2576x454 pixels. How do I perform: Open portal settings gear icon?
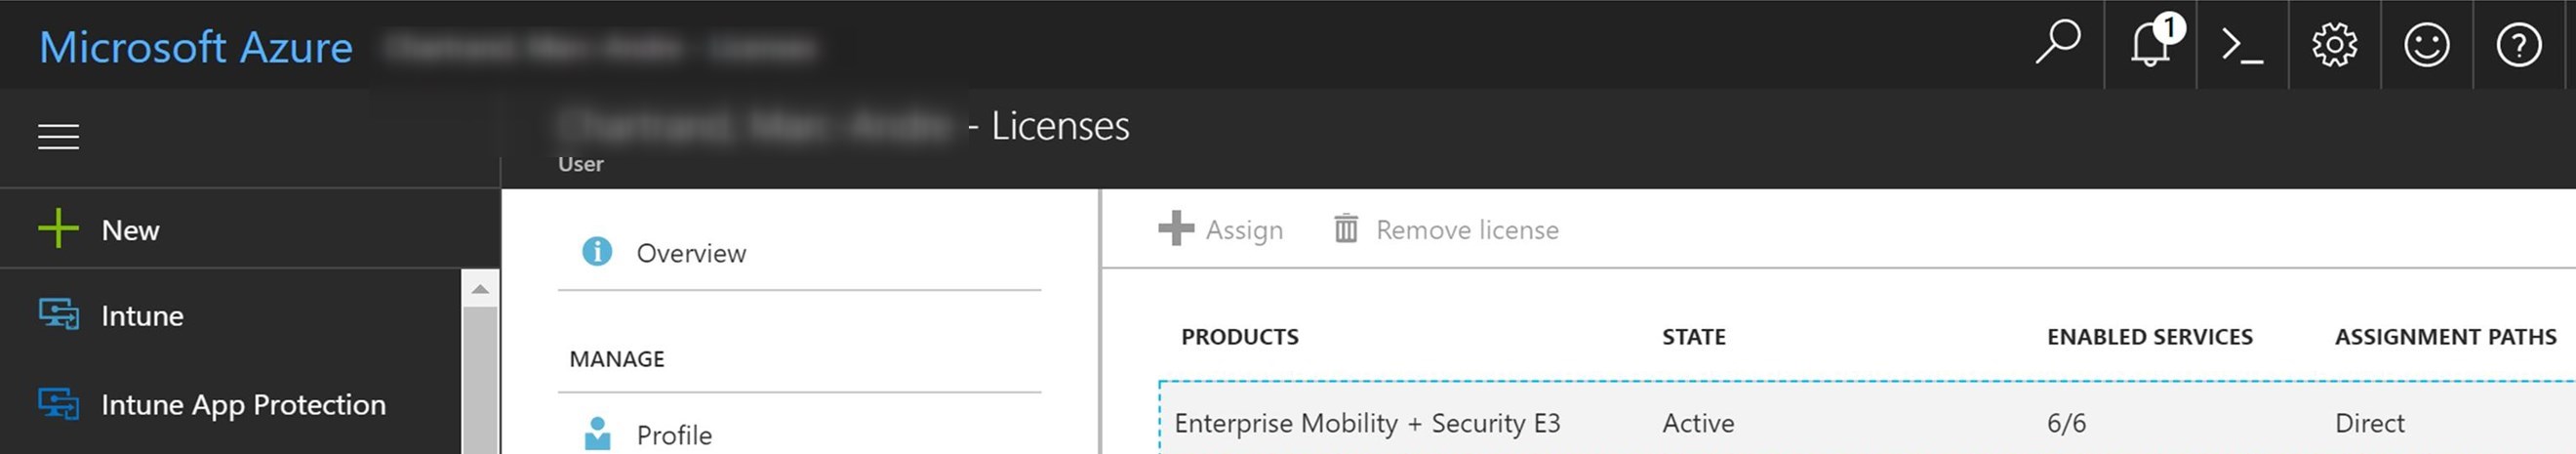[2334, 45]
